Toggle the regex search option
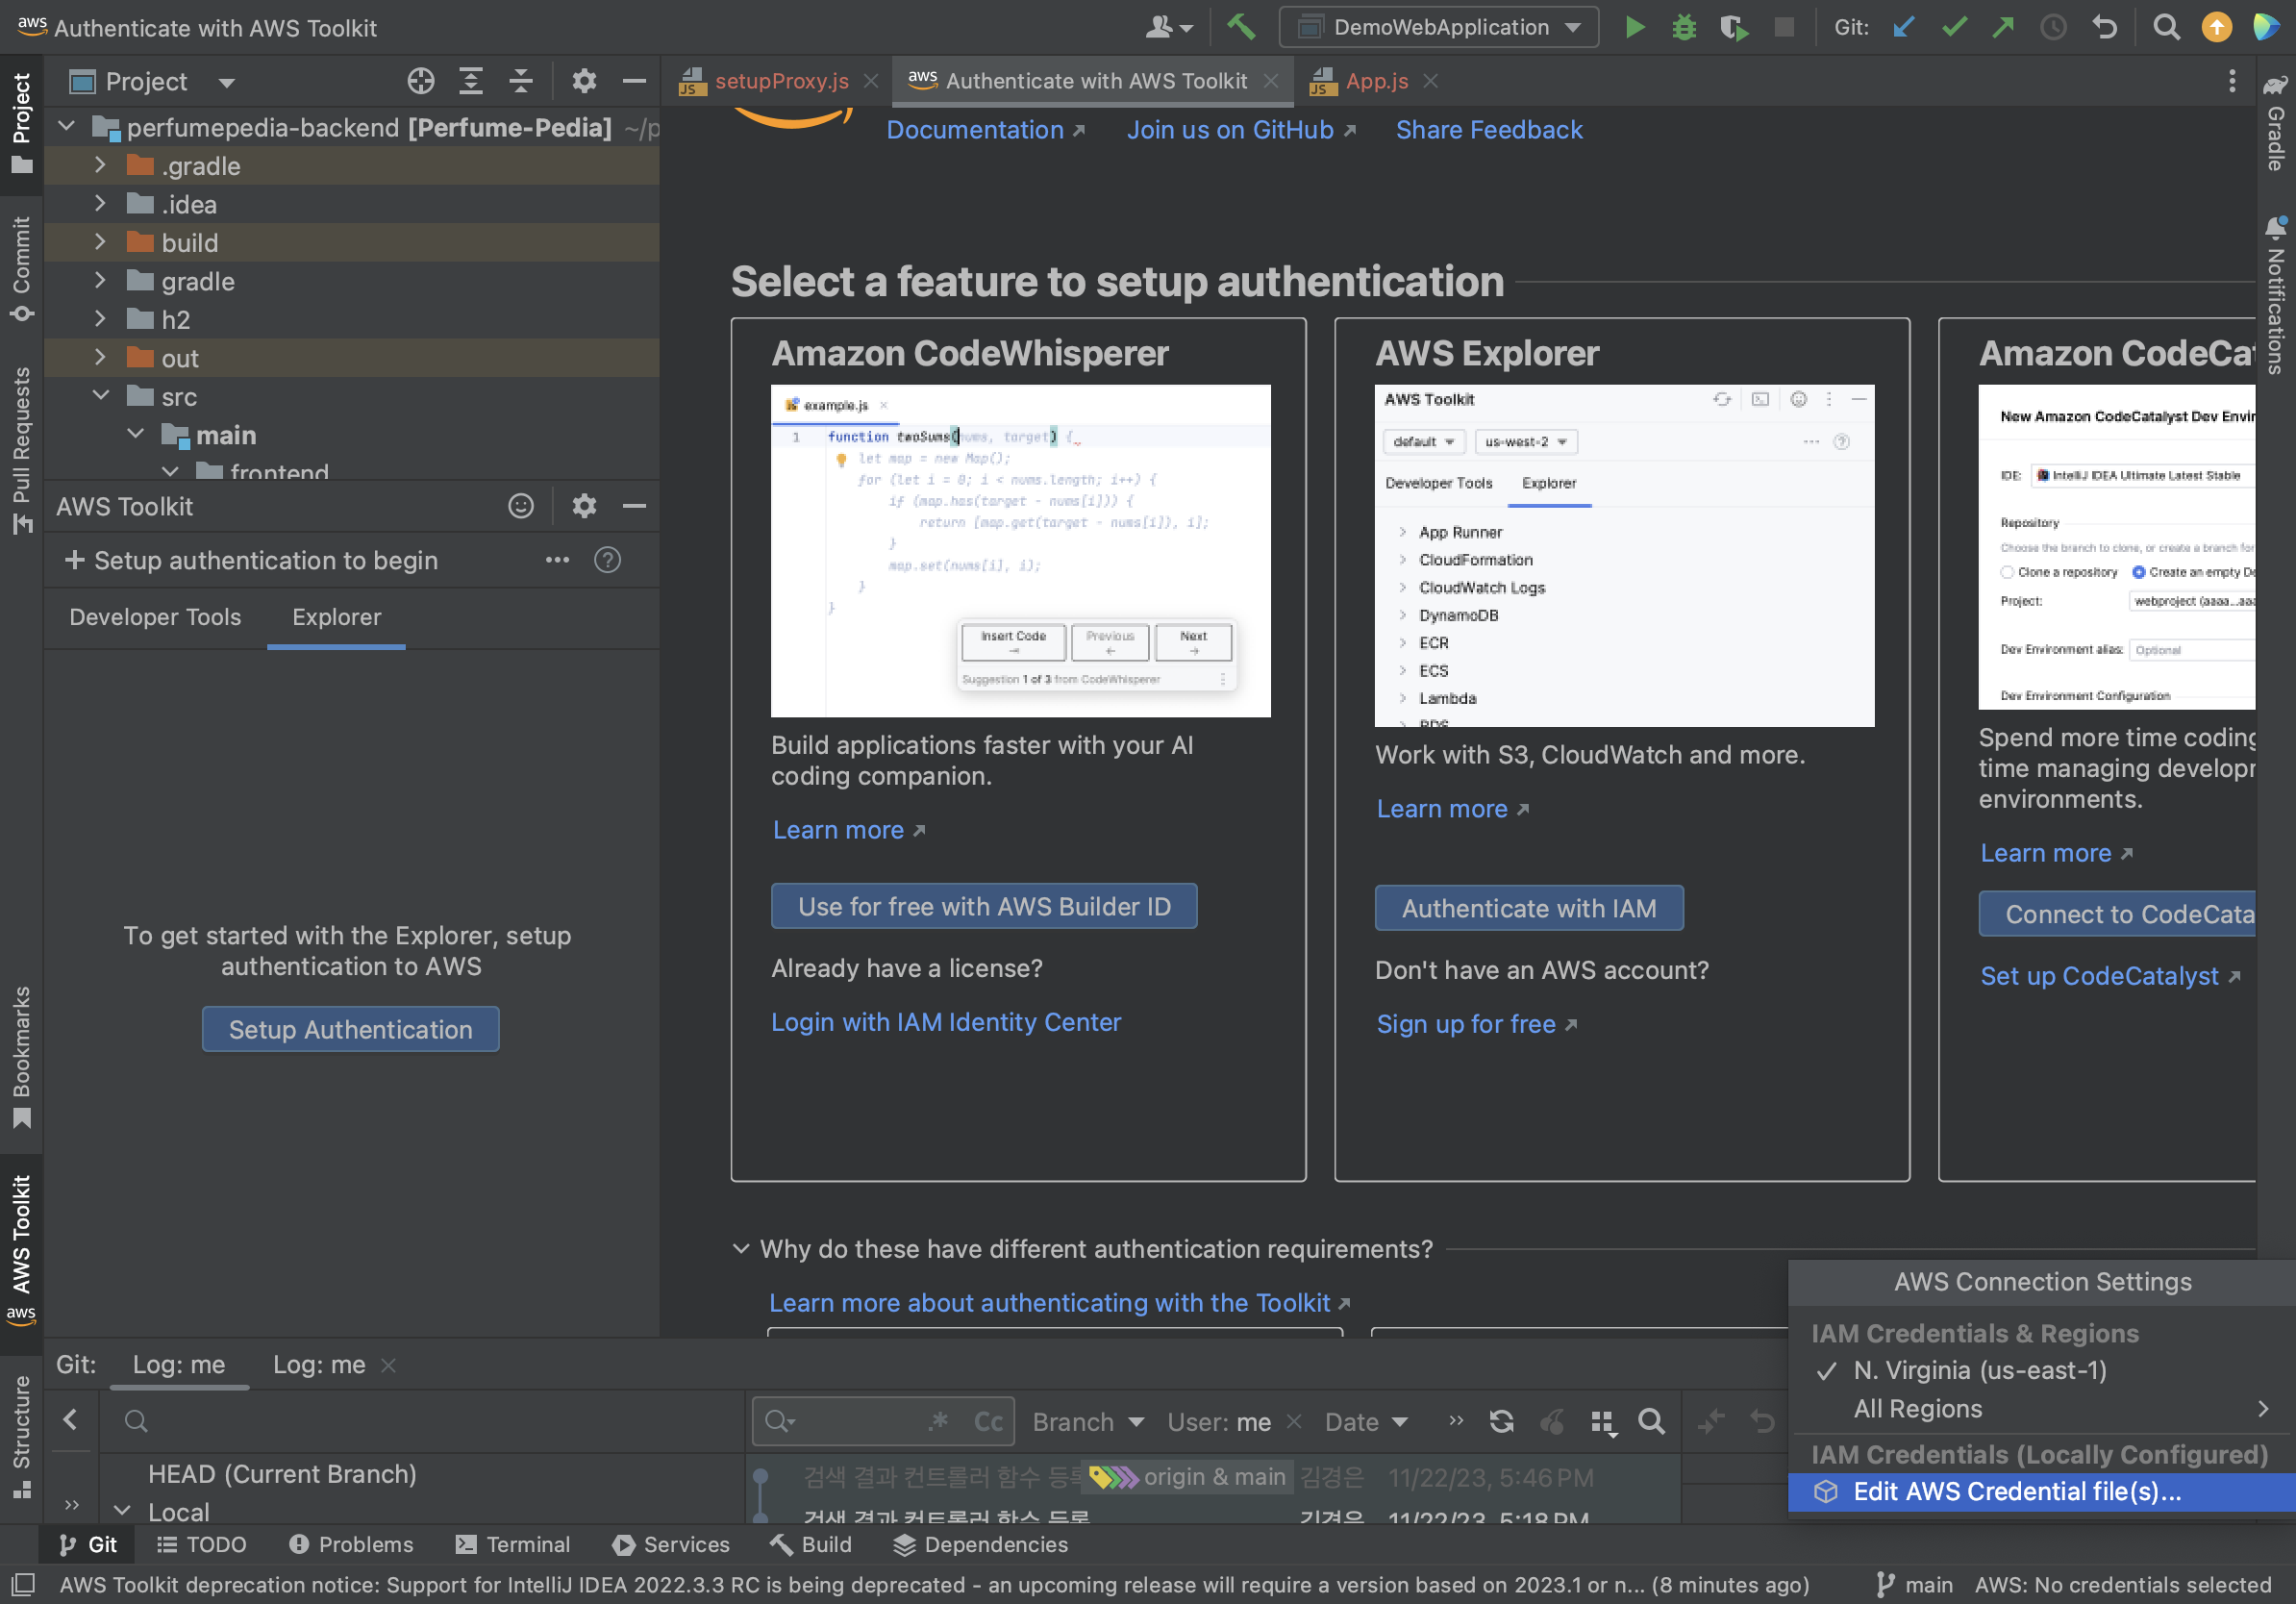Screen dimensions: 2296x1604 point(938,1421)
